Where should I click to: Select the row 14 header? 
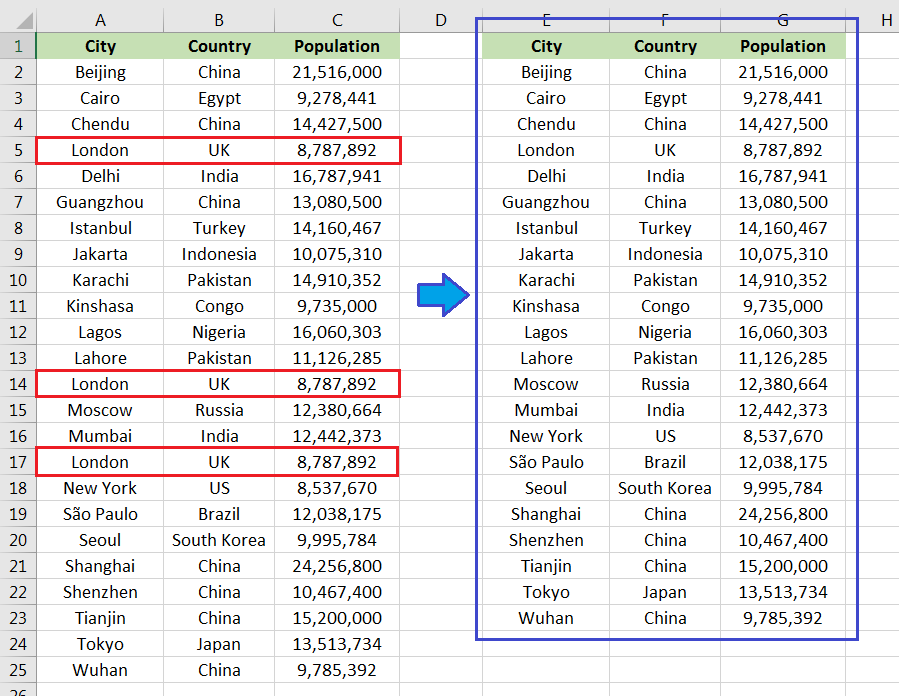click(18, 384)
